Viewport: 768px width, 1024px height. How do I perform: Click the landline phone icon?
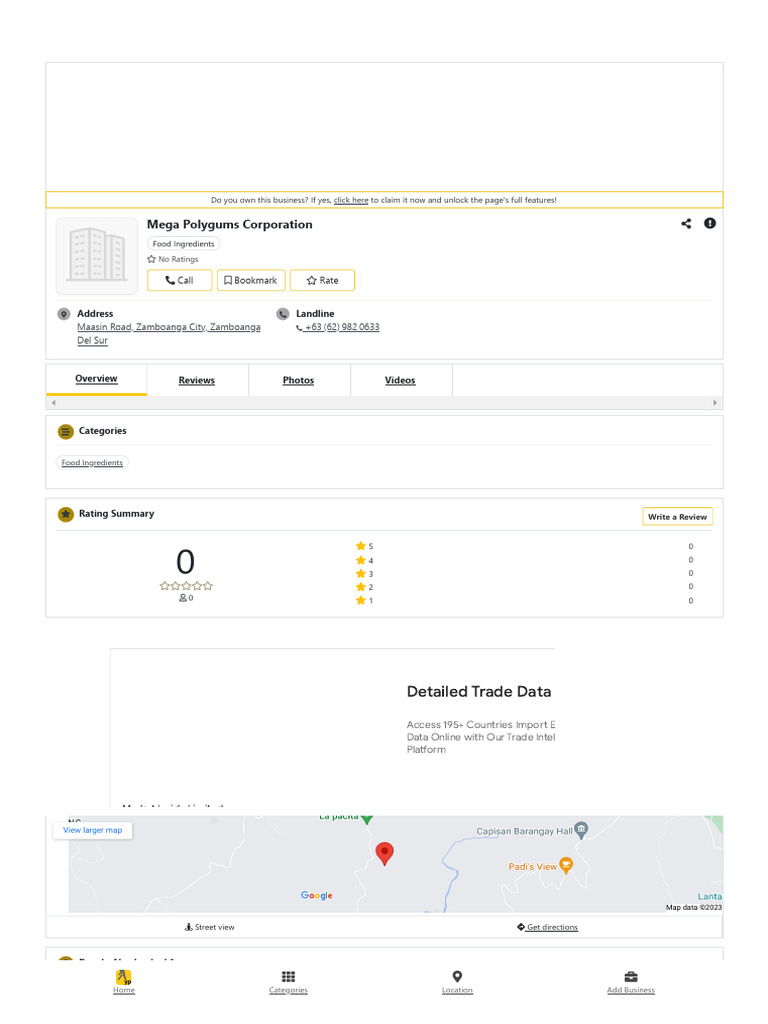[283, 314]
